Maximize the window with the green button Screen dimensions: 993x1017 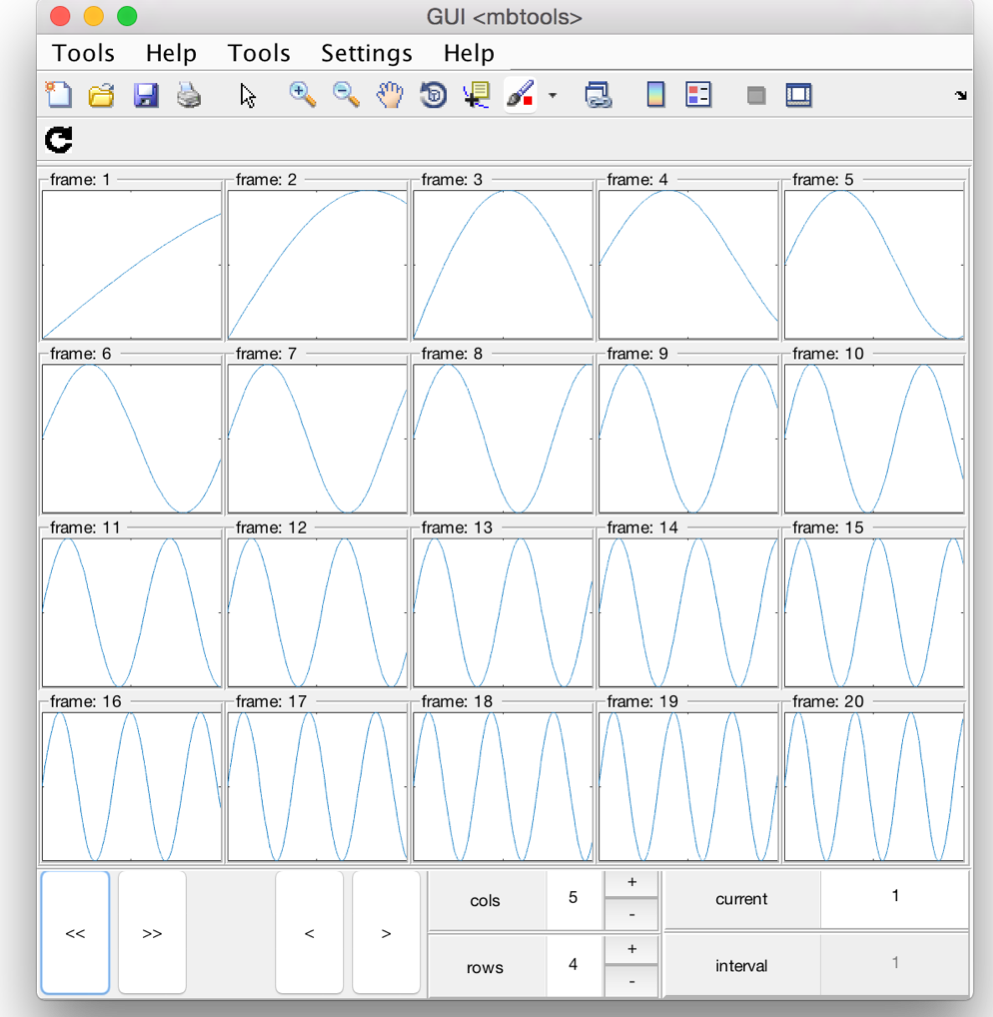pyautogui.click(x=127, y=16)
